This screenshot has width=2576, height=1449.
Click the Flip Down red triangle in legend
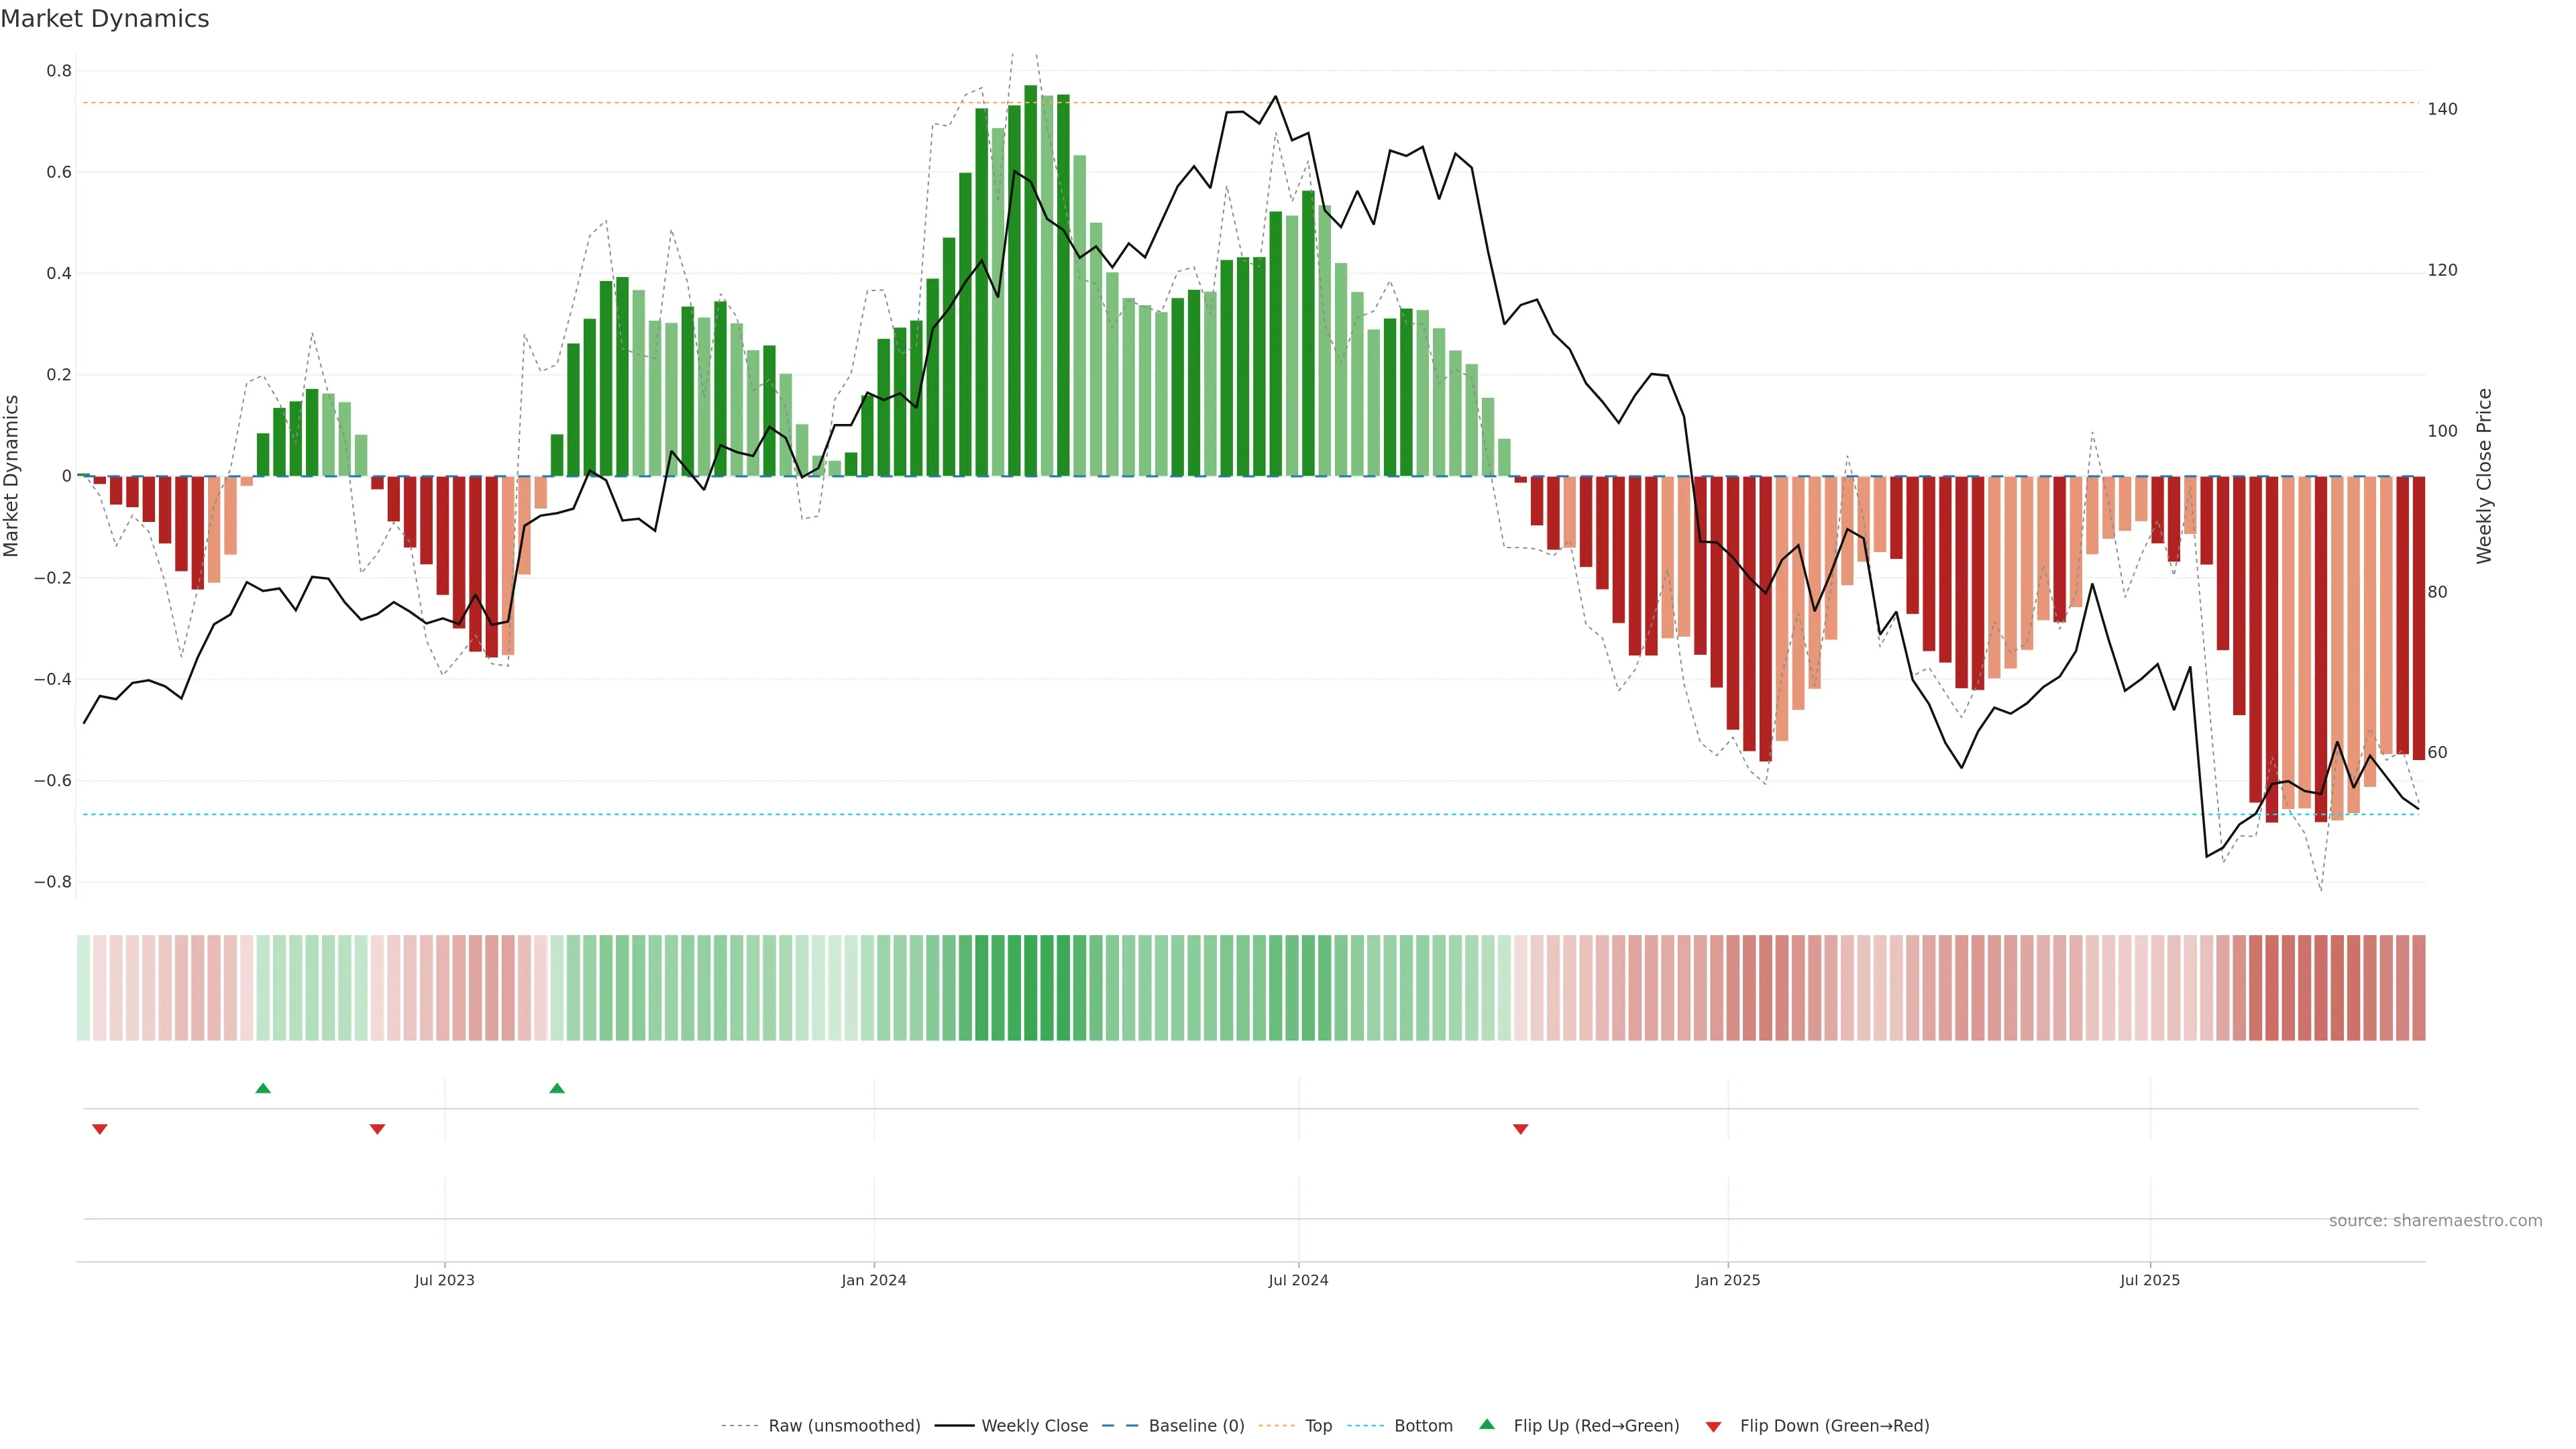[1713, 1426]
